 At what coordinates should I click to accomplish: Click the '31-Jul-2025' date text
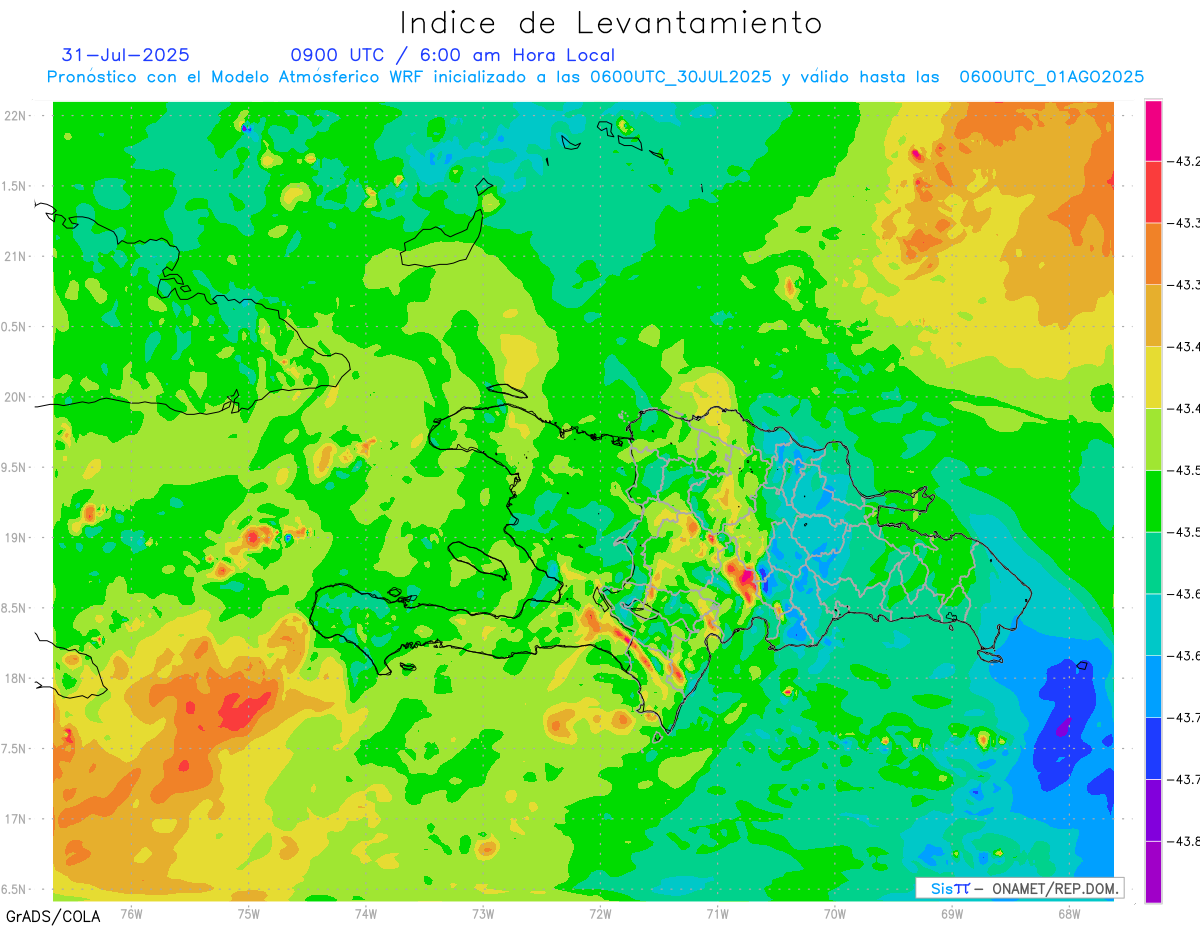[125, 55]
